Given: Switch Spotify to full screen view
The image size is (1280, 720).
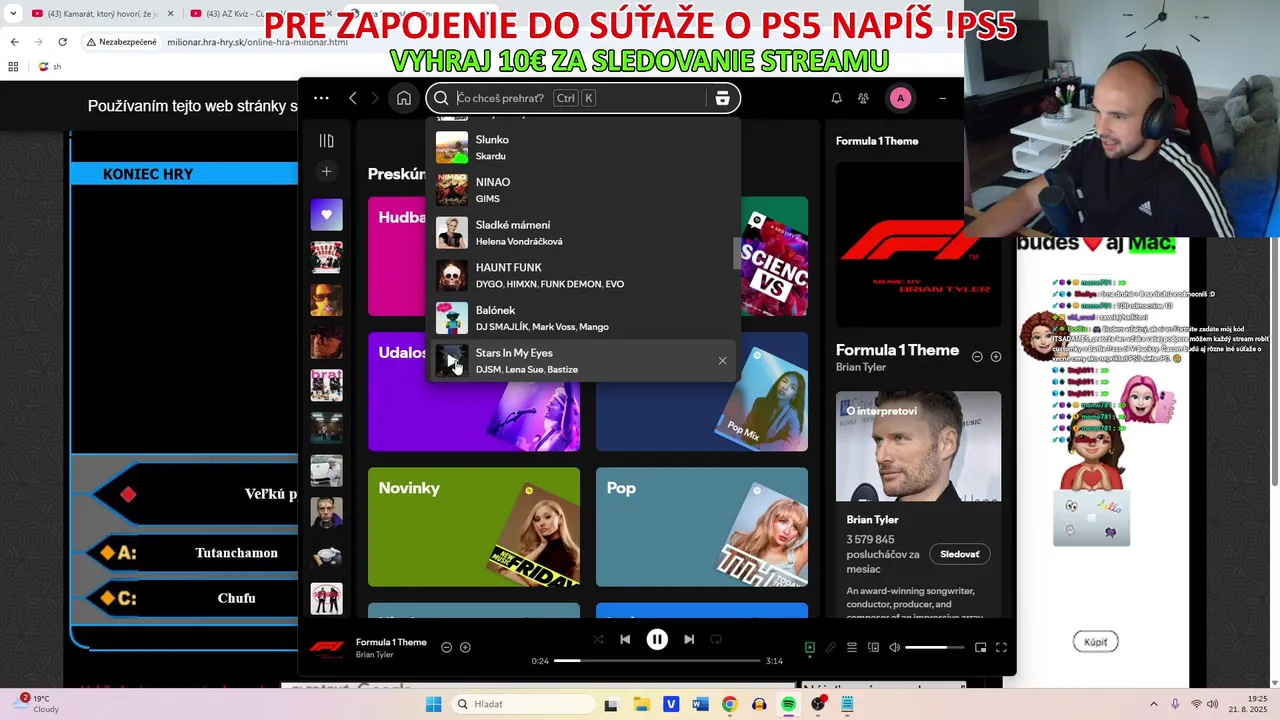Looking at the screenshot, I should point(1001,648).
